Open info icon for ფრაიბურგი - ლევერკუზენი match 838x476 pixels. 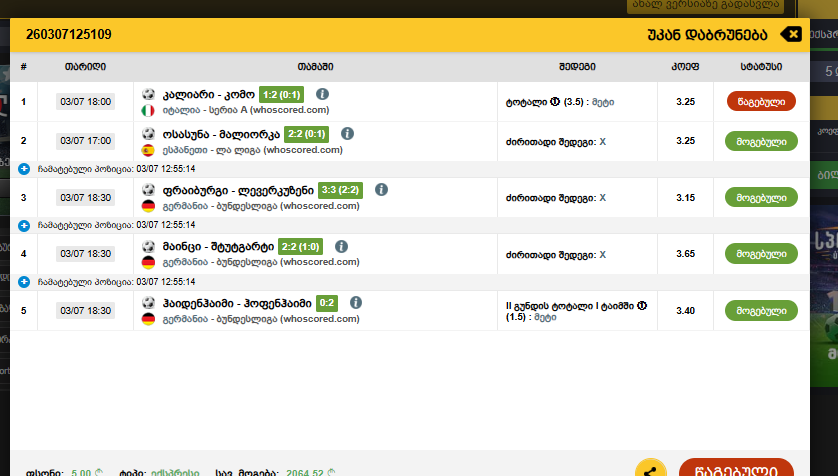(381, 190)
